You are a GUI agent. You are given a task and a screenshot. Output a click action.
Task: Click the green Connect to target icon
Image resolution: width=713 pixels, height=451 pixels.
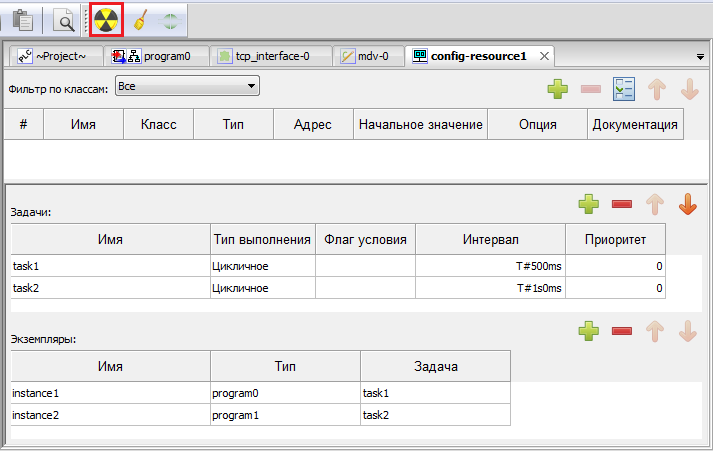pos(173,19)
